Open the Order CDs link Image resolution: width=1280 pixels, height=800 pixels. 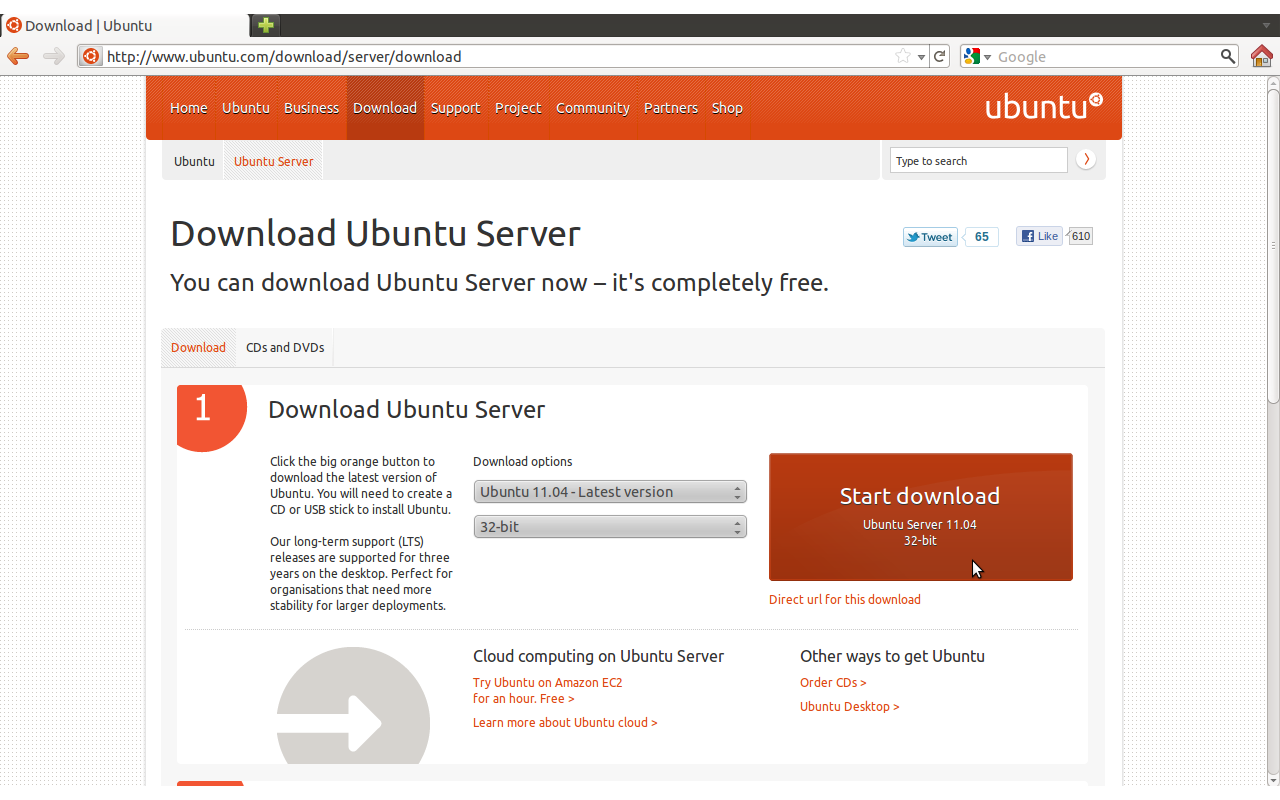click(833, 682)
